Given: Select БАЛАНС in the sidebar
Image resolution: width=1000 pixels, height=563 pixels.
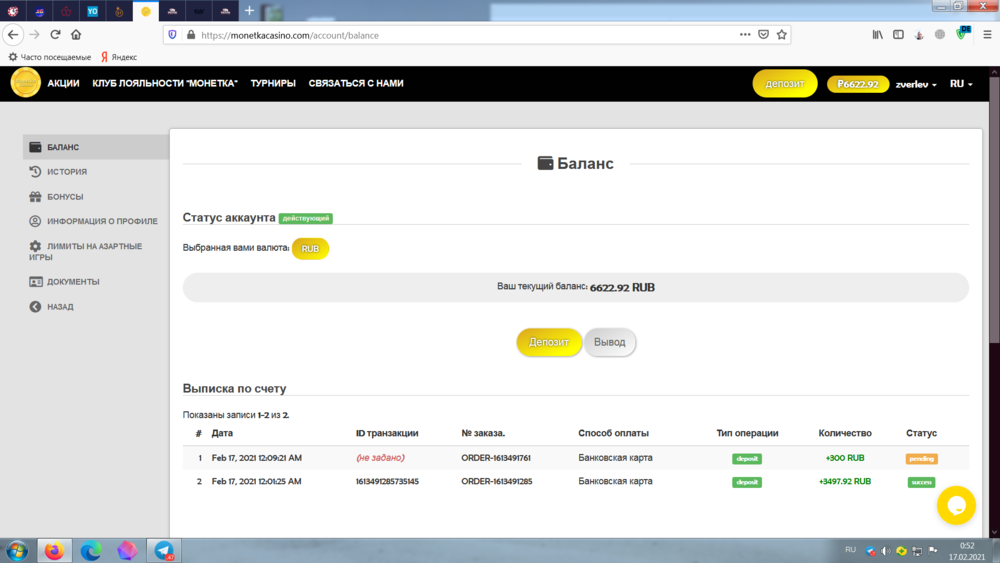Looking at the screenshot, I should tap(96, 147).
